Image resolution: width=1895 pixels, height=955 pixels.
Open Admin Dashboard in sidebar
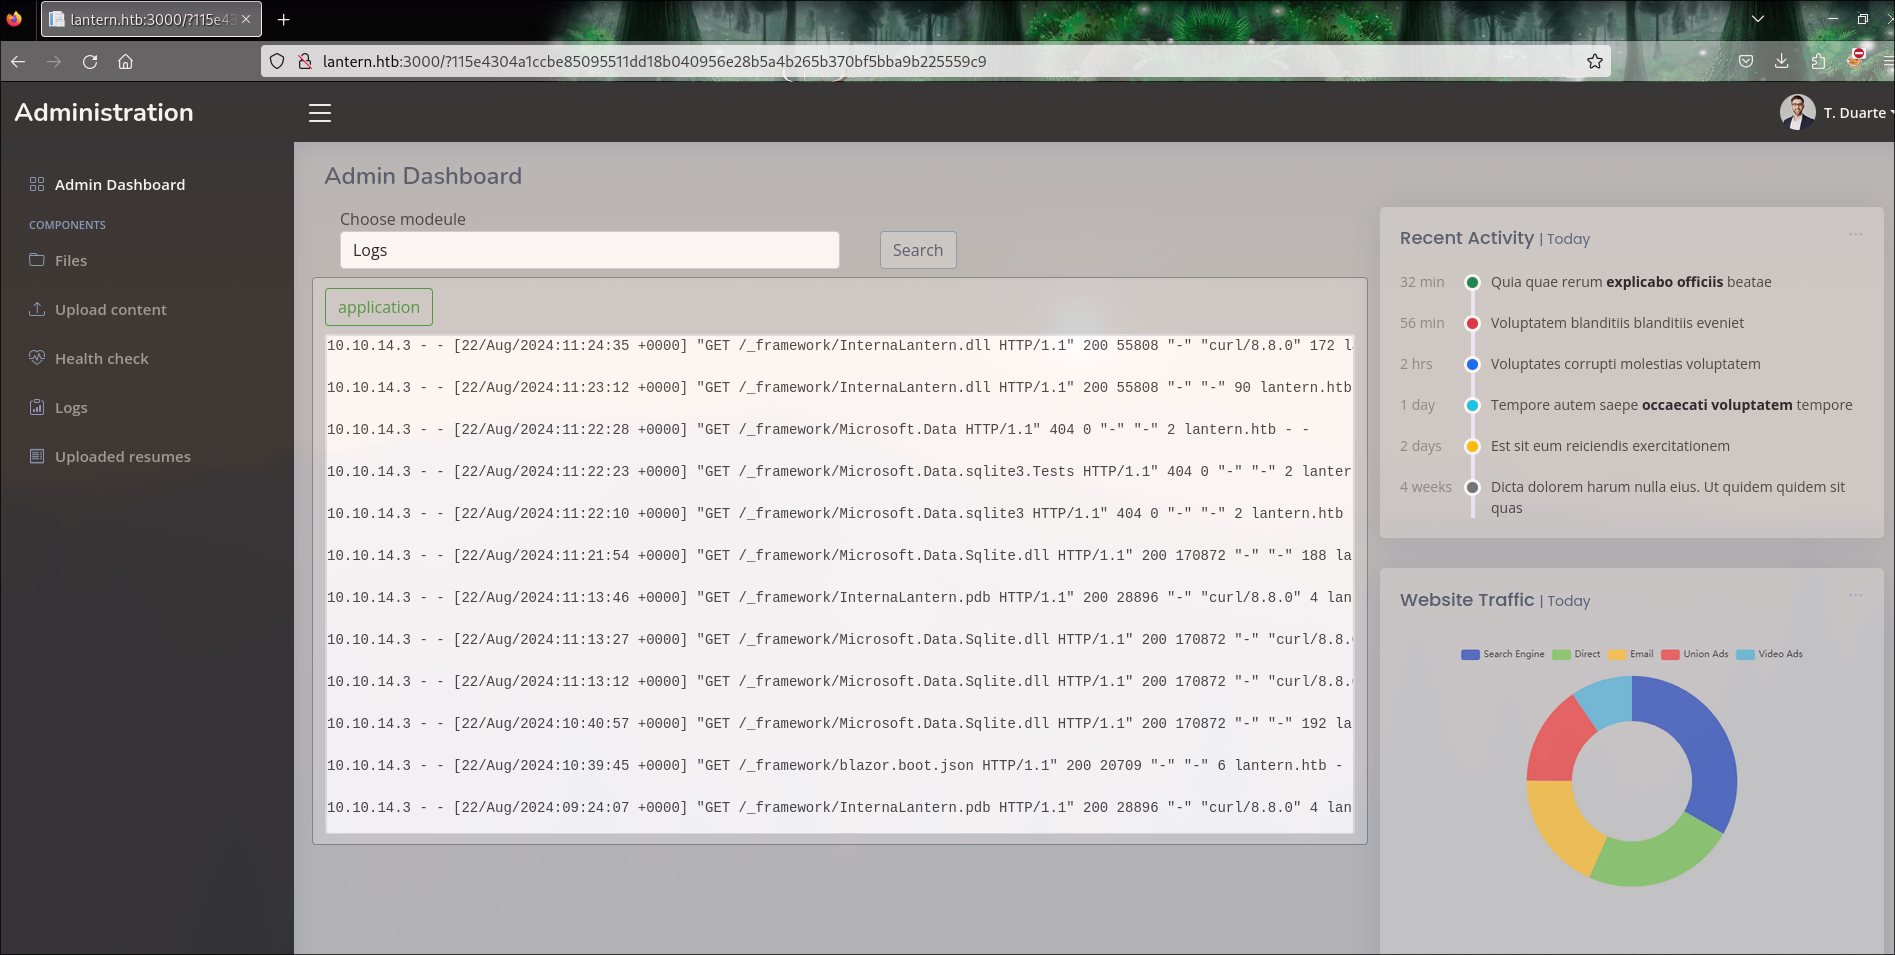pyautogui.click(x=119, y=184)
